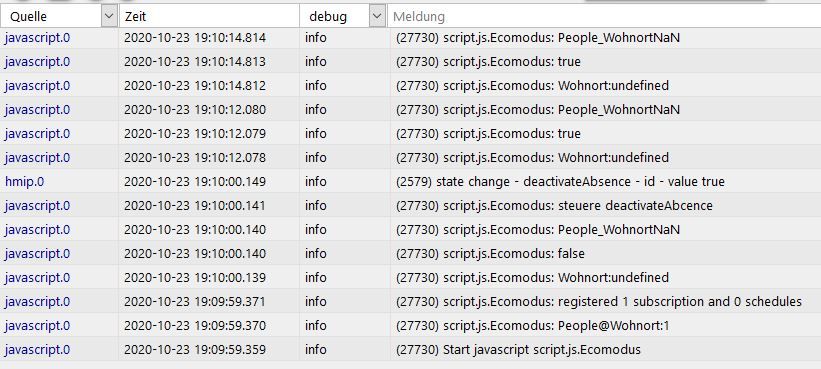Select the Start javascript script.js.Ecomodus row

pos(410,350)
